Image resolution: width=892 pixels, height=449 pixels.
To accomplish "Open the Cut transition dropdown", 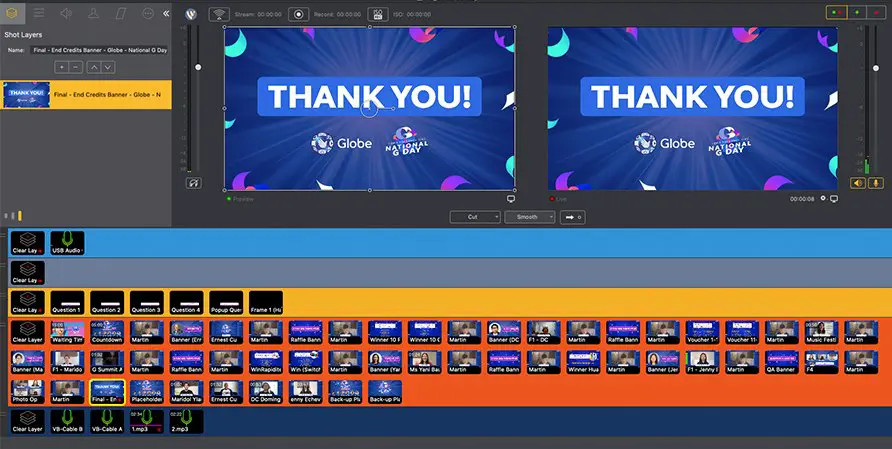I will (474, 217).
